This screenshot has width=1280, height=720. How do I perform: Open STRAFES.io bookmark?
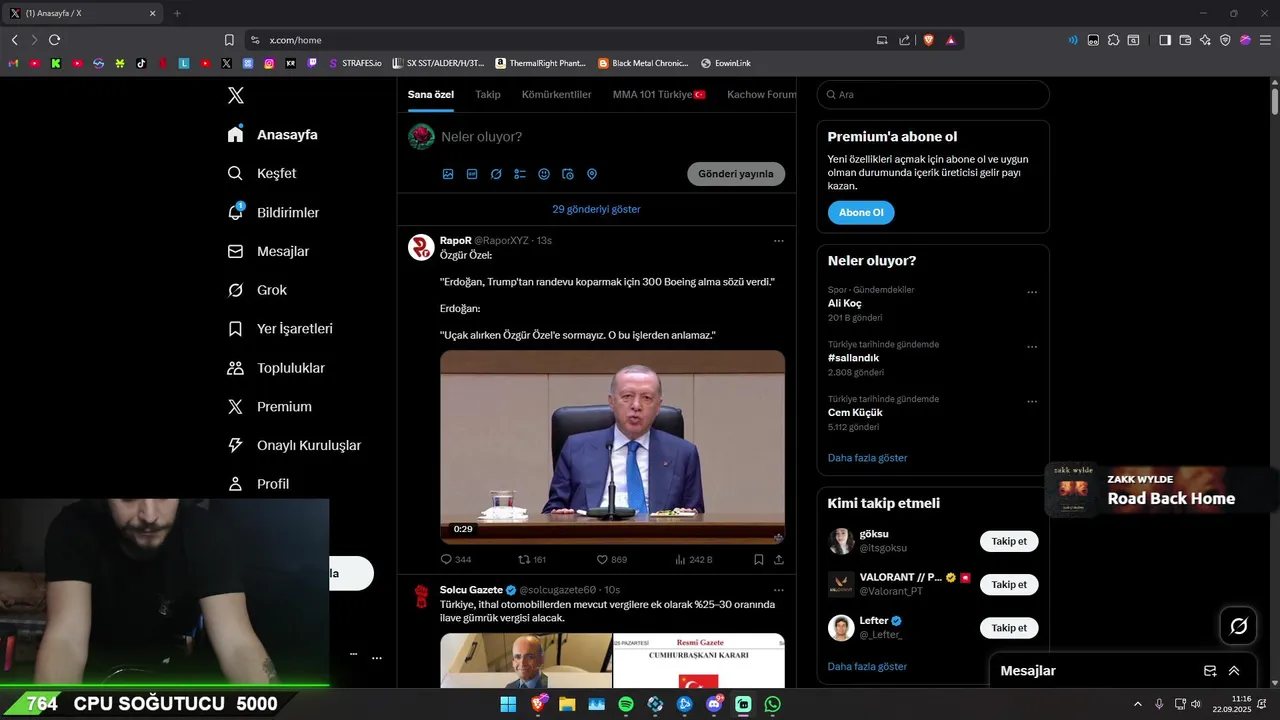coord(355,63)
